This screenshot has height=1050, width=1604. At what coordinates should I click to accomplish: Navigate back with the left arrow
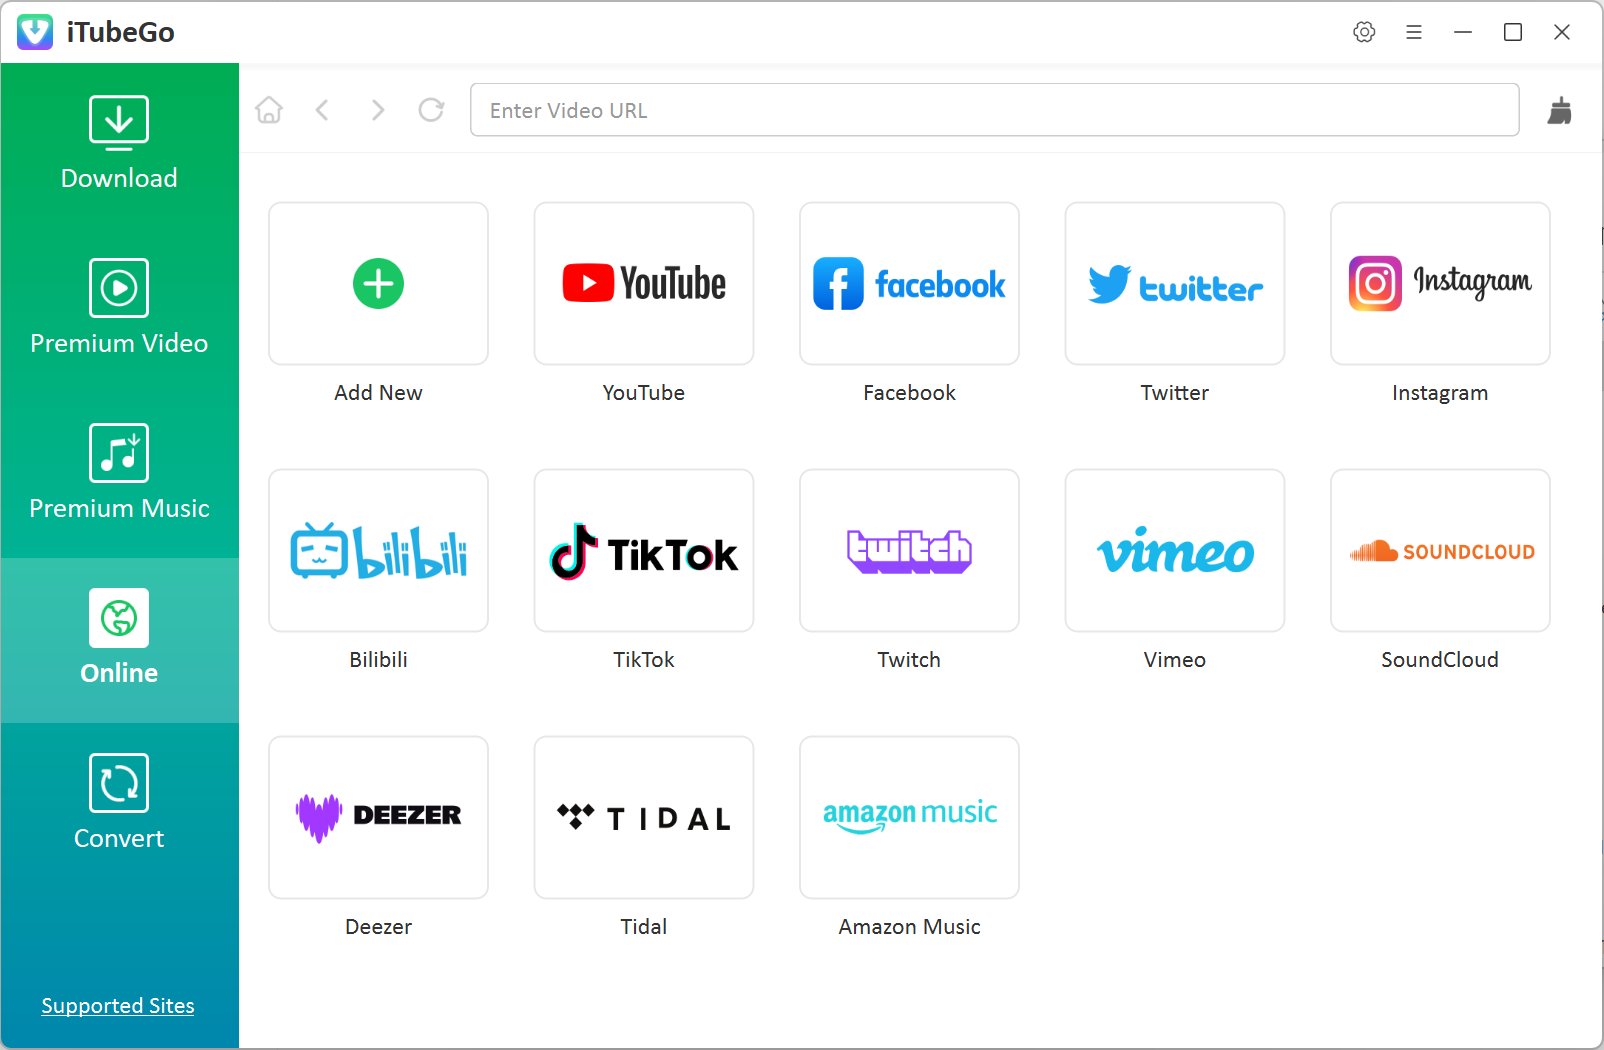322,110
